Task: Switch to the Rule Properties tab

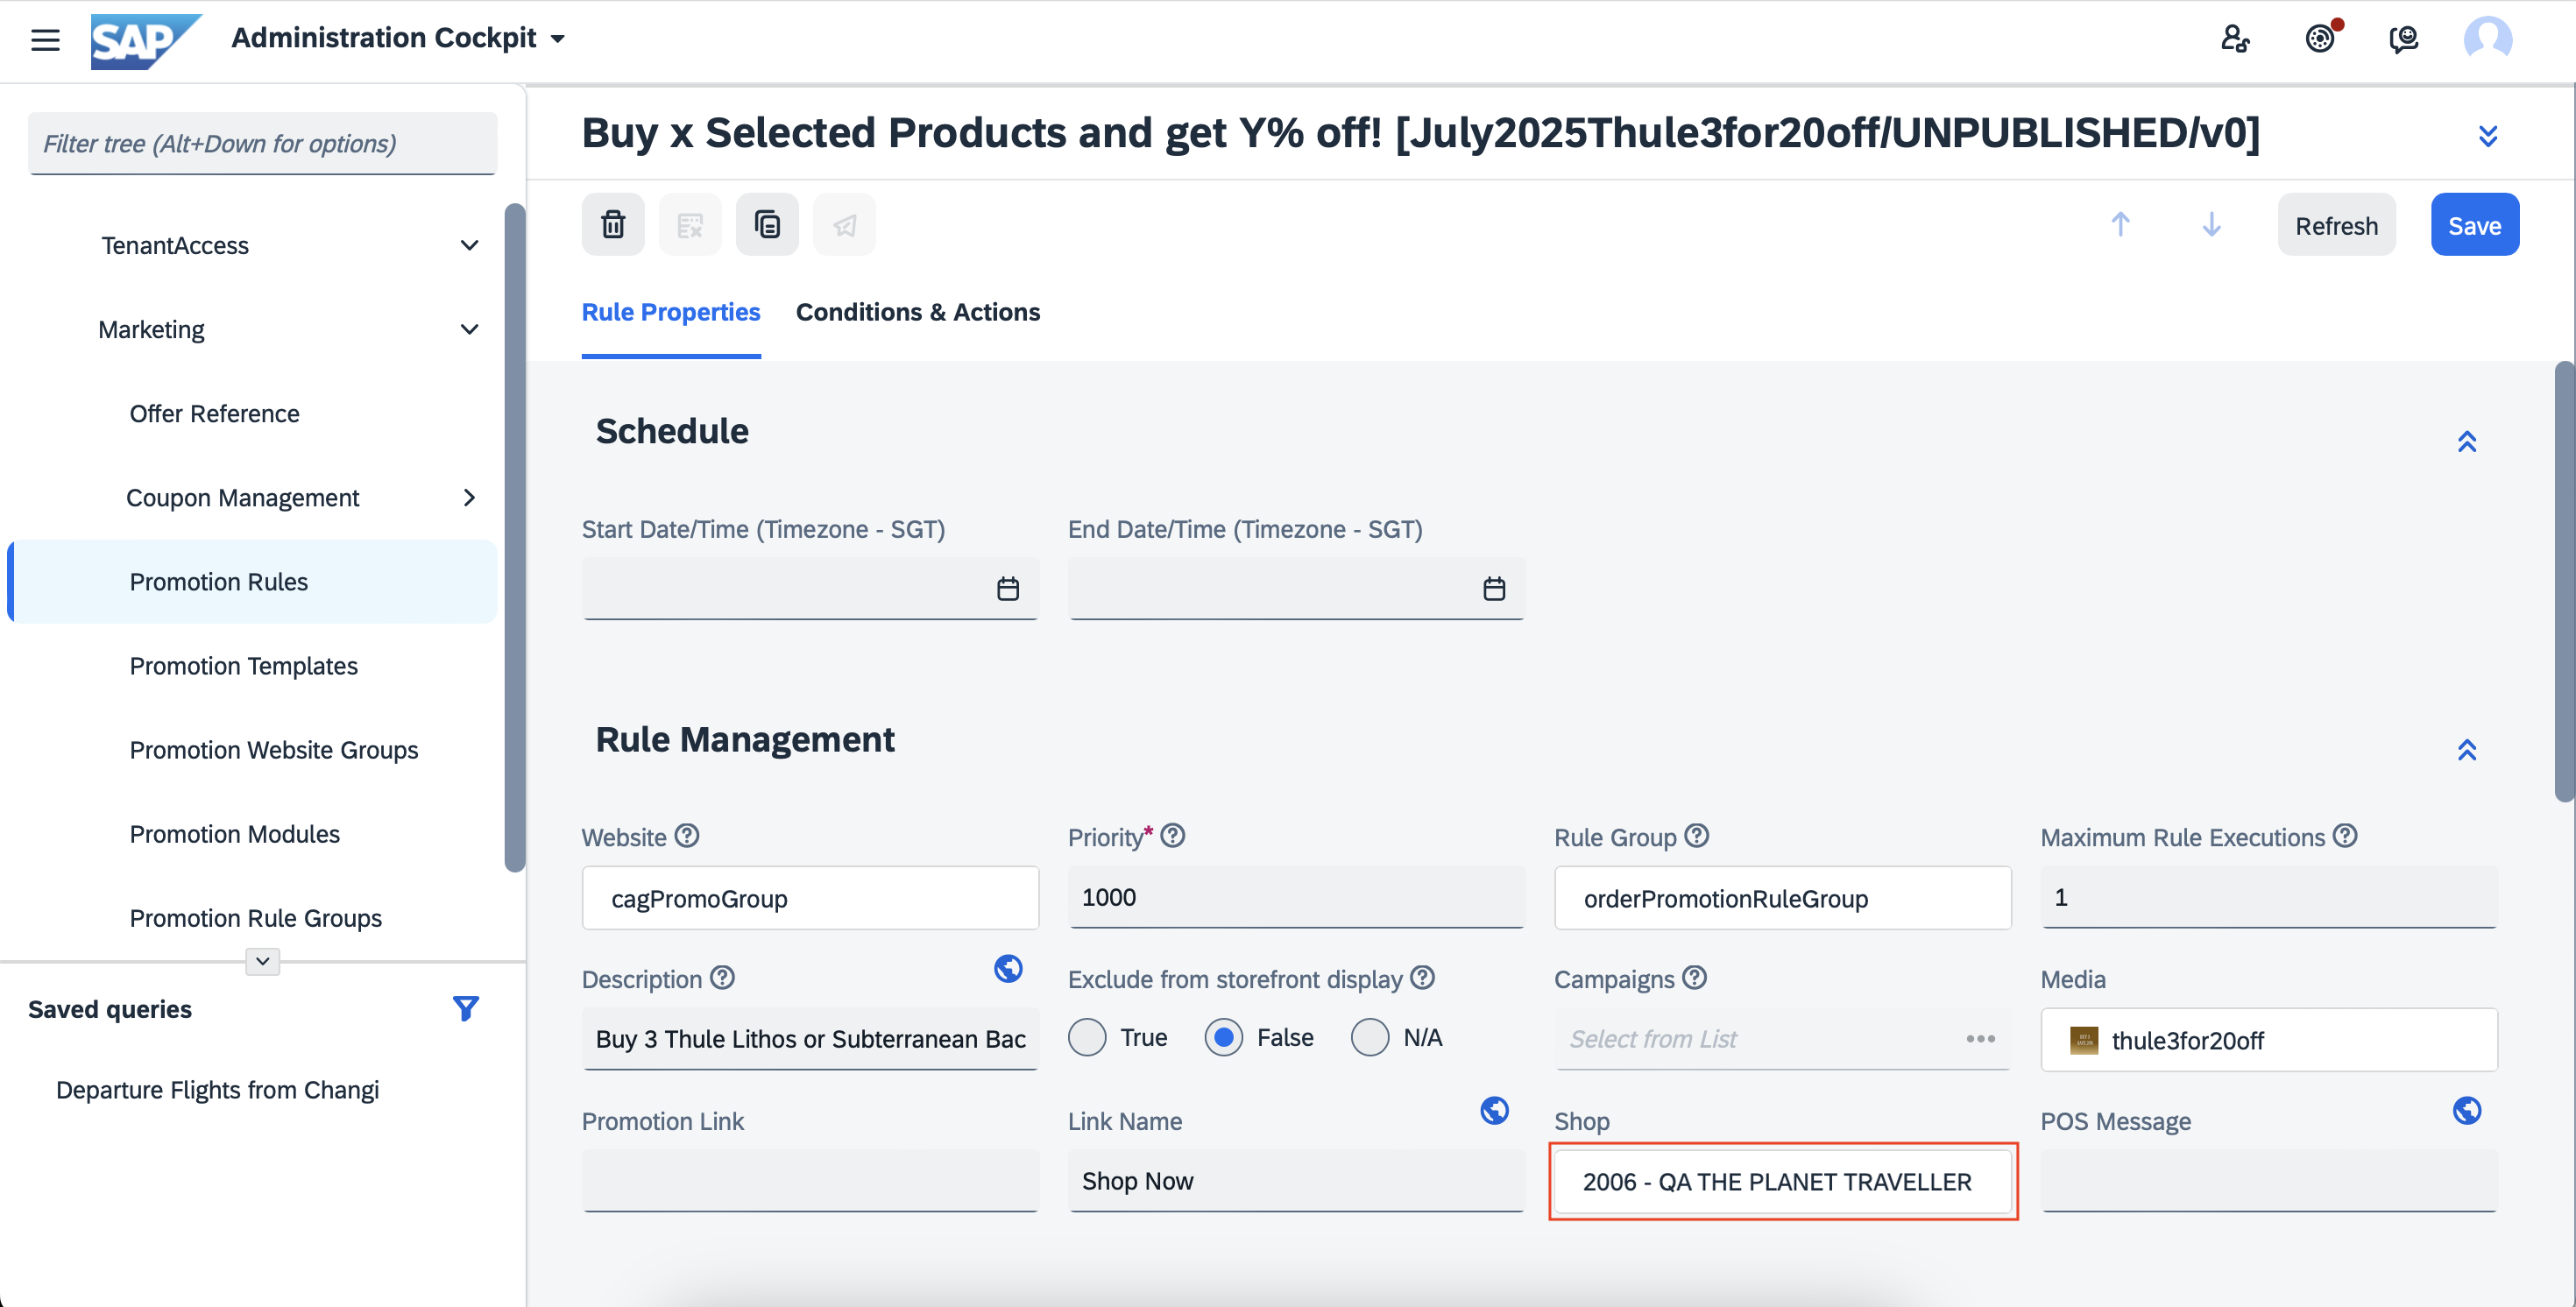Action: (x=671, y=312)
